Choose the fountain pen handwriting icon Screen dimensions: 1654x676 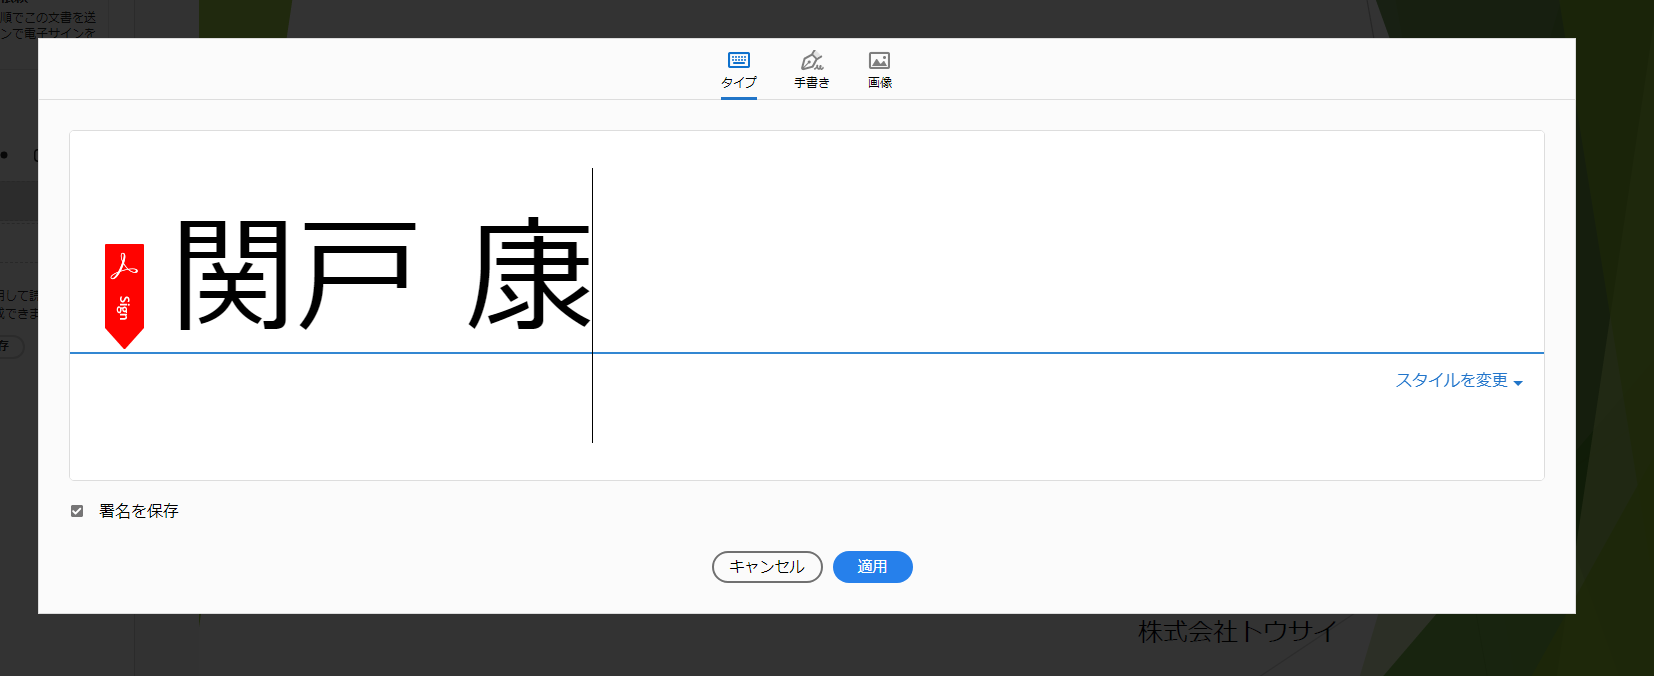pos(812,60)
